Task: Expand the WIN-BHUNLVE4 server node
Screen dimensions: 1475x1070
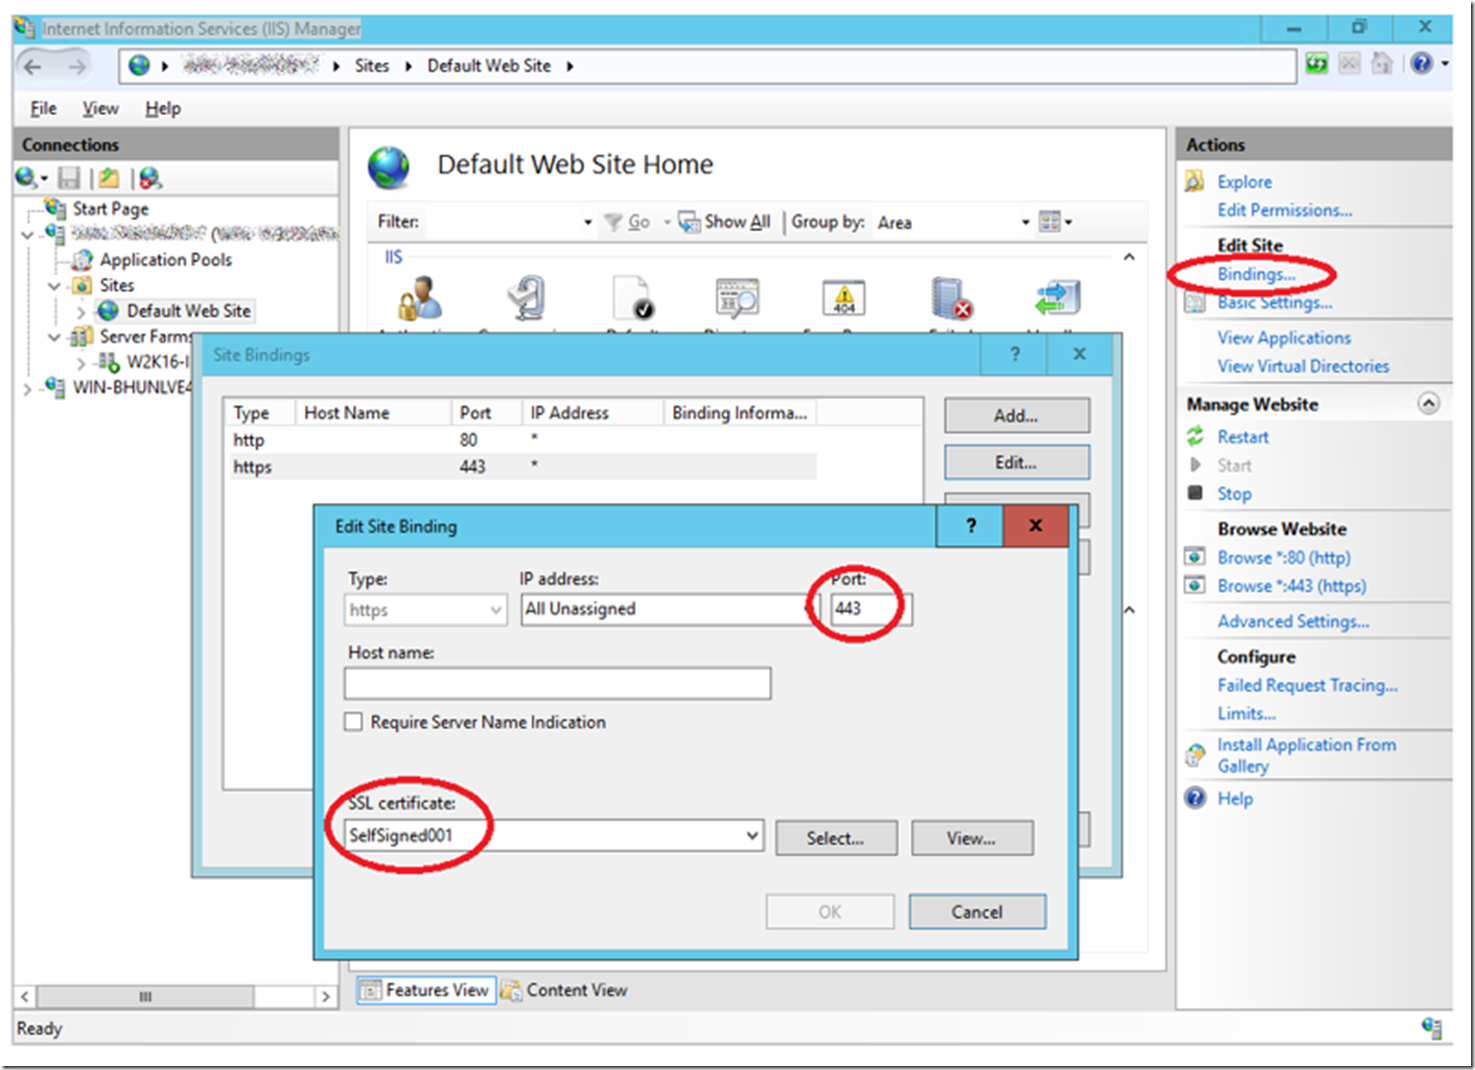Action: point(27,388)
